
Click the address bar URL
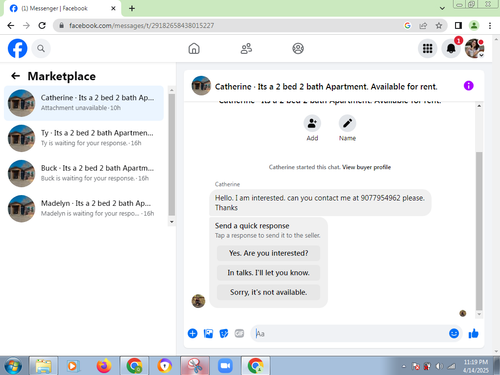point(142,26)
